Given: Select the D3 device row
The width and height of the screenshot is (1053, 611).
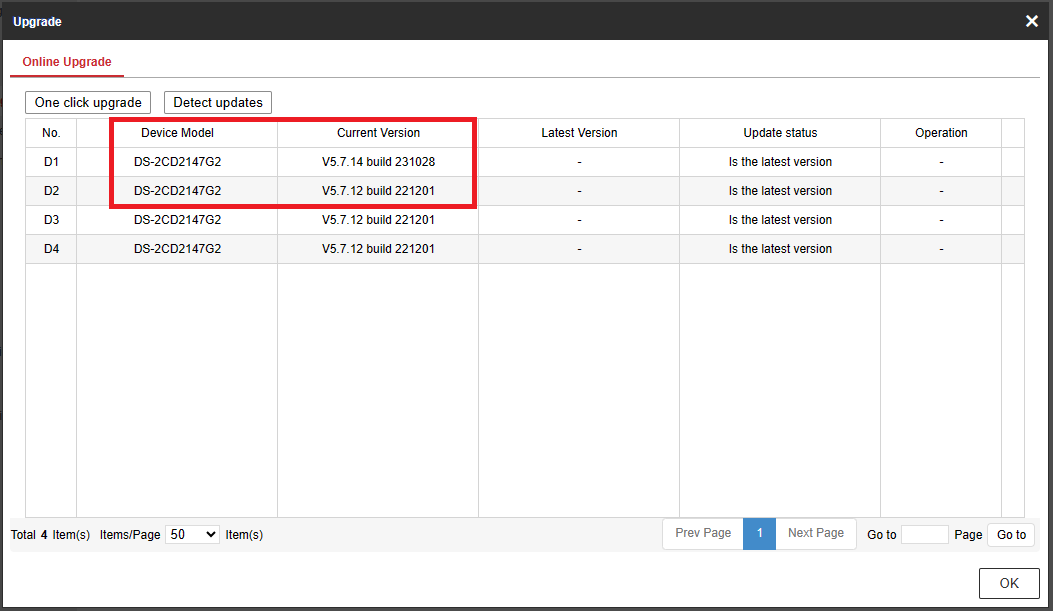Looking at the screenshot, I should tap(51, 220).
